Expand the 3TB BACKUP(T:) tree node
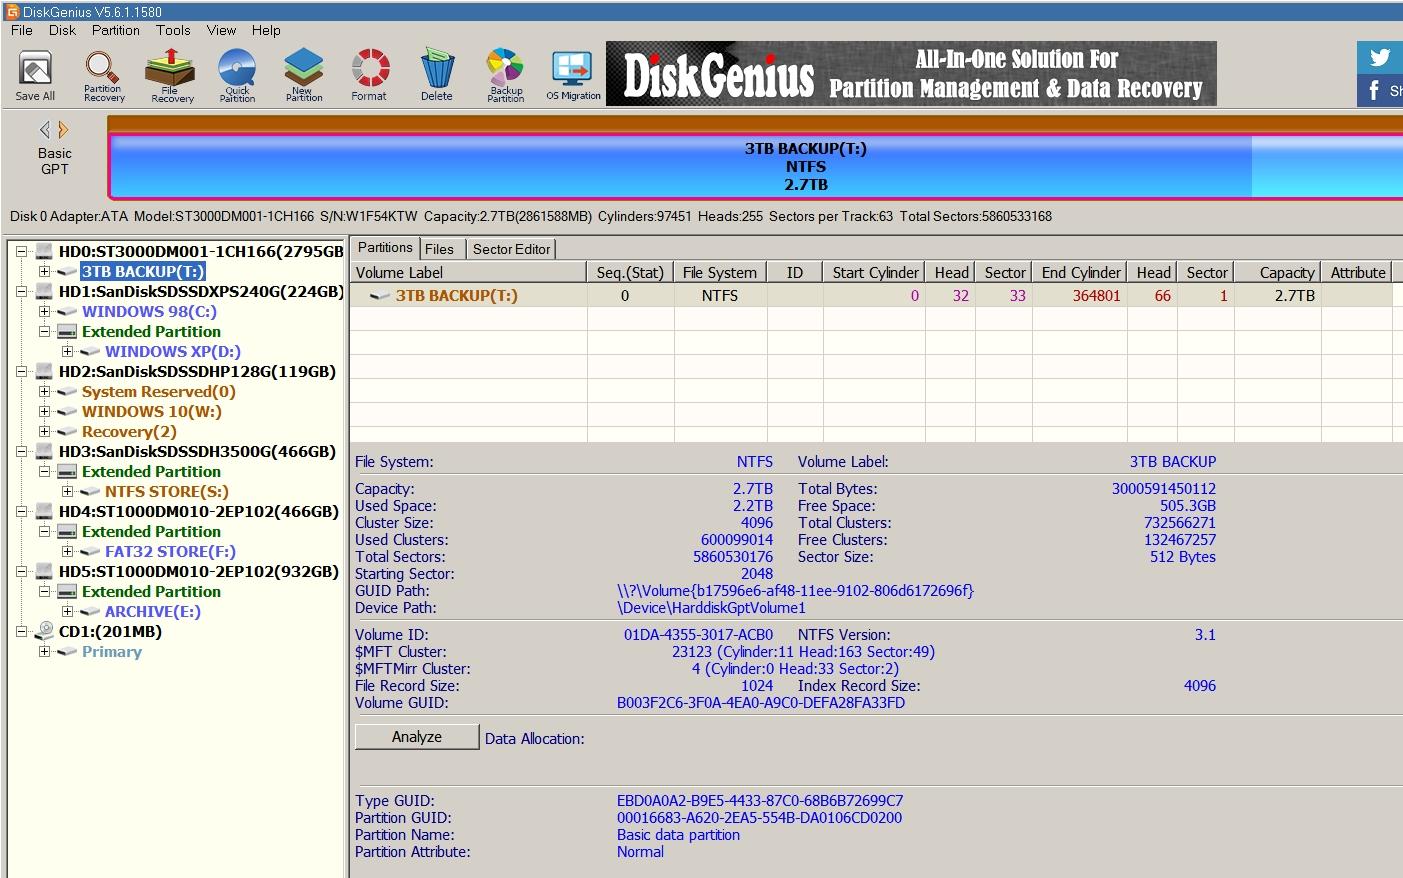 tap(44, 272)
